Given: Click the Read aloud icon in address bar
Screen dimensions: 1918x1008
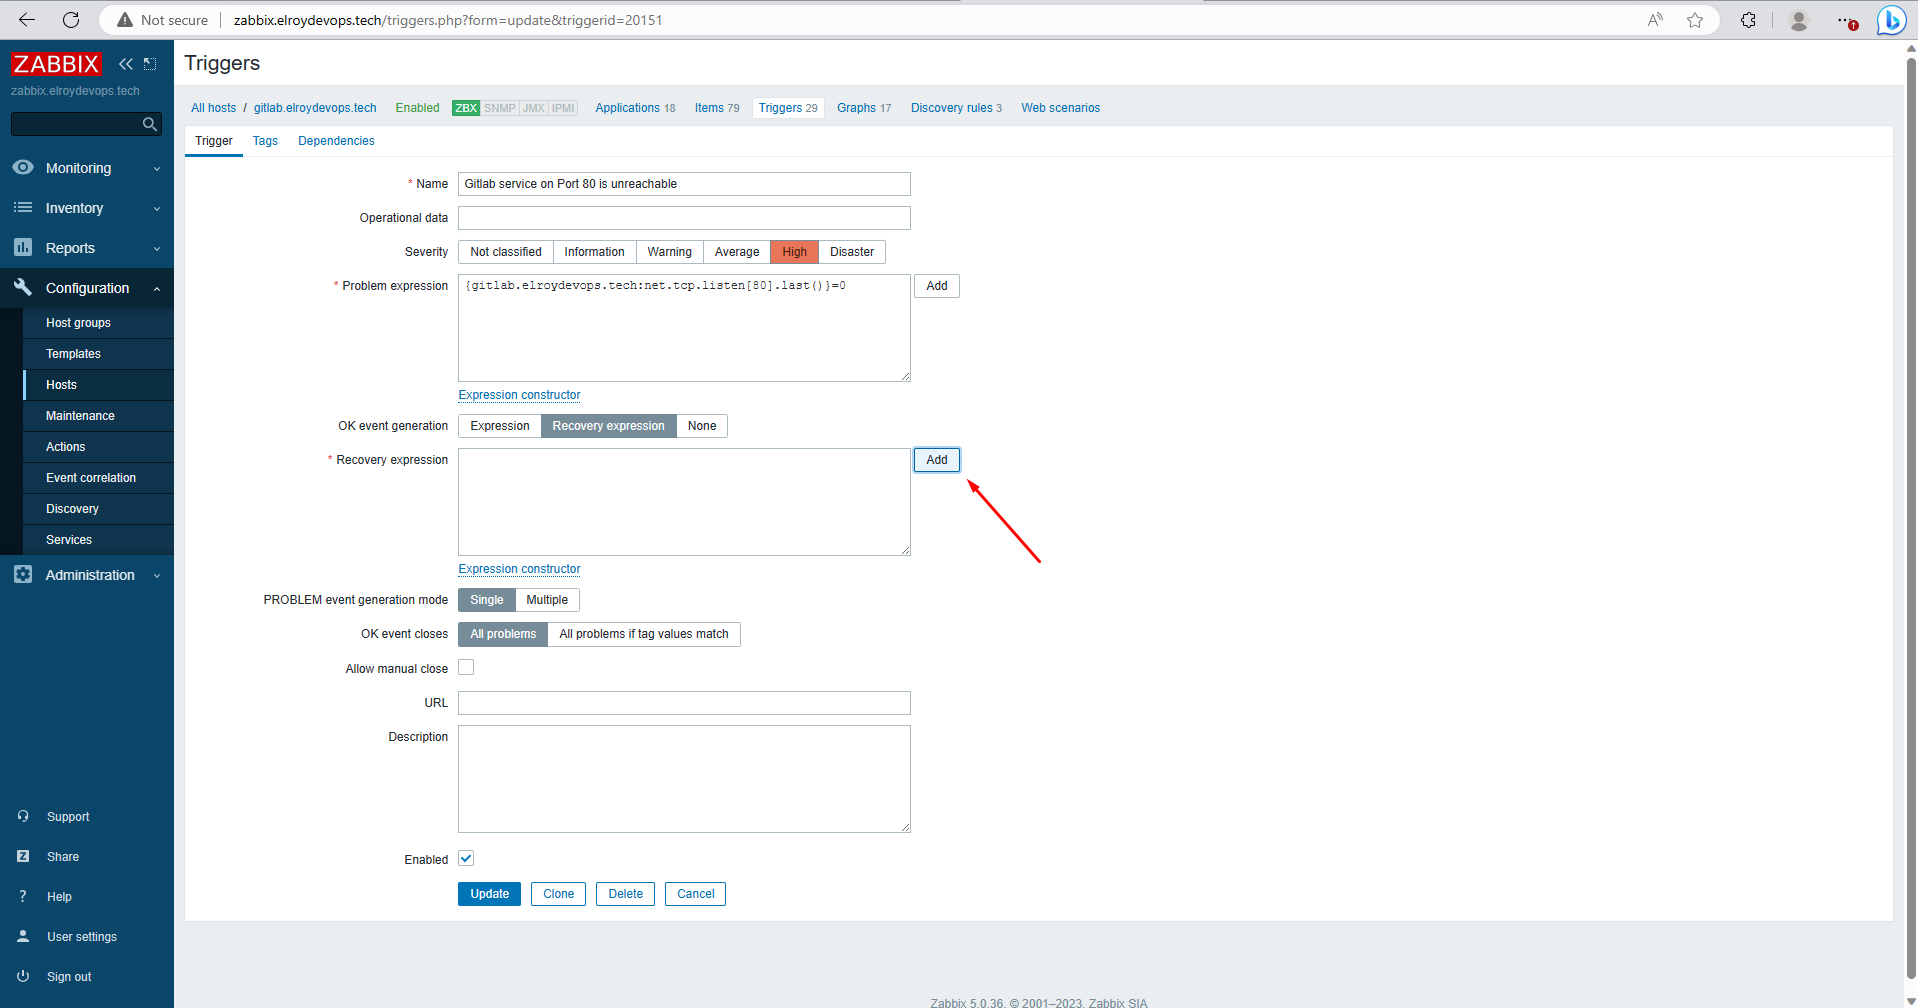Looking at the screenshot, I should pyautogui.click(x=1655, y=20).
